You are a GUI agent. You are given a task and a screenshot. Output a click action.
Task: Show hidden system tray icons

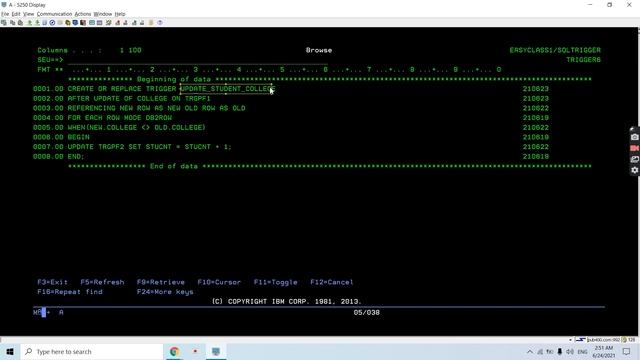530,351
